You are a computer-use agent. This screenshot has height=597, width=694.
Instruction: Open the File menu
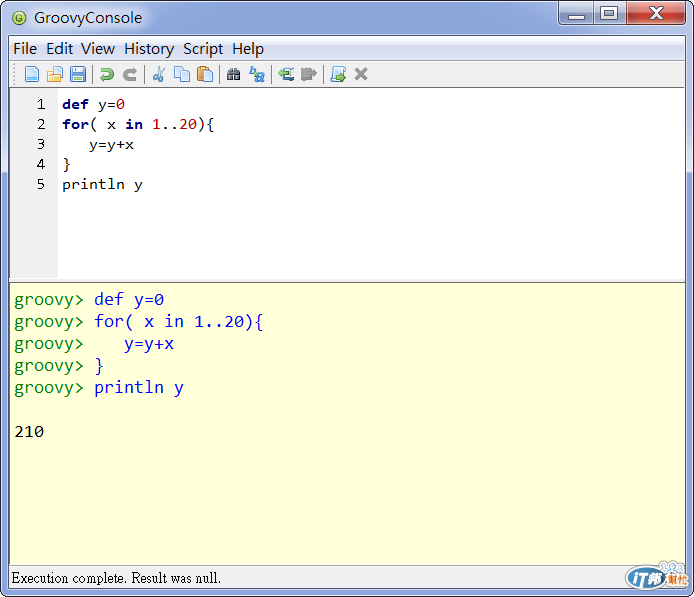click(25, 49)
